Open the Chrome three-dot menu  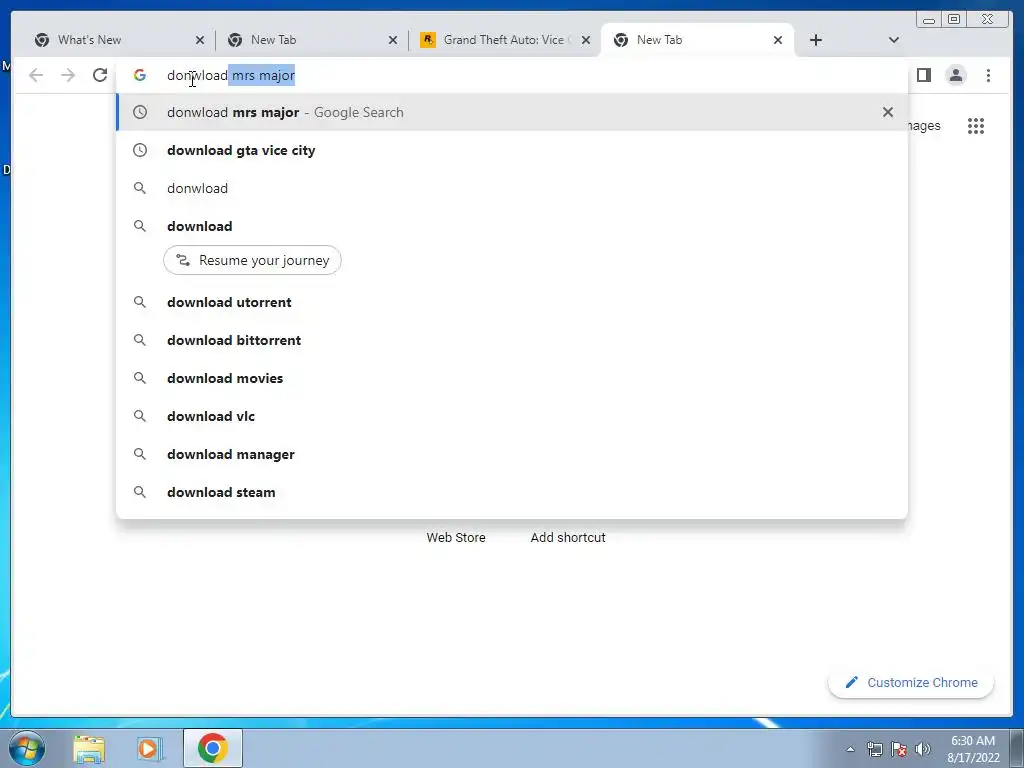coord(988,75)
